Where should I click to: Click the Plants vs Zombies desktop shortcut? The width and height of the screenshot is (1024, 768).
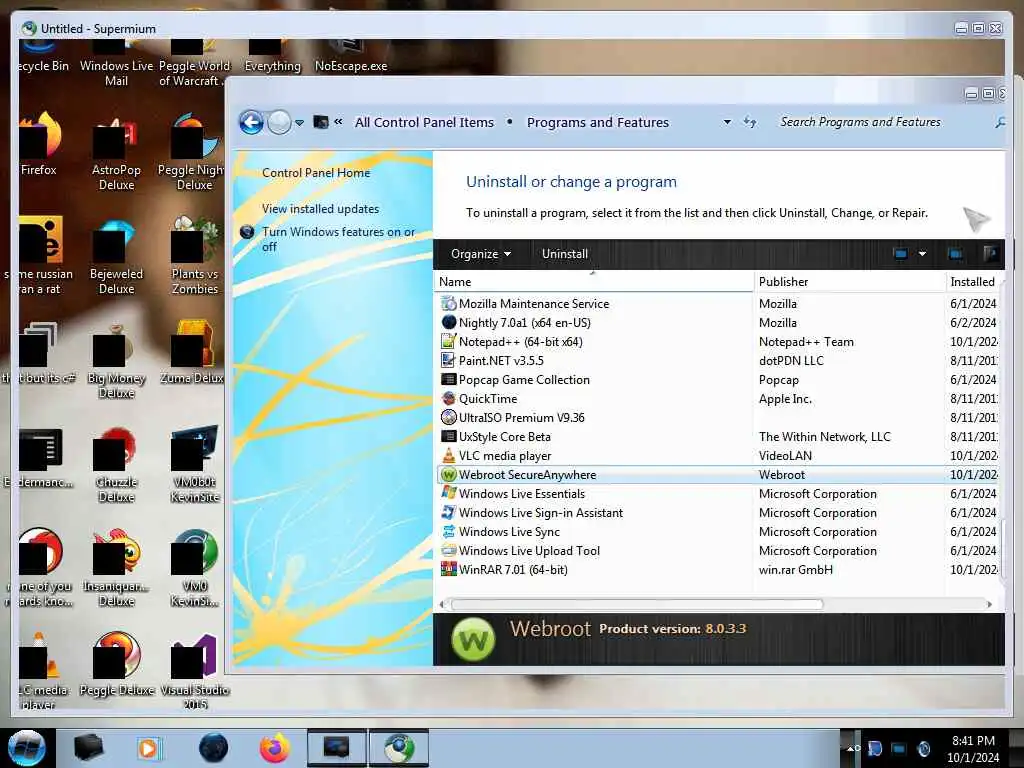[x=195, y=256]
